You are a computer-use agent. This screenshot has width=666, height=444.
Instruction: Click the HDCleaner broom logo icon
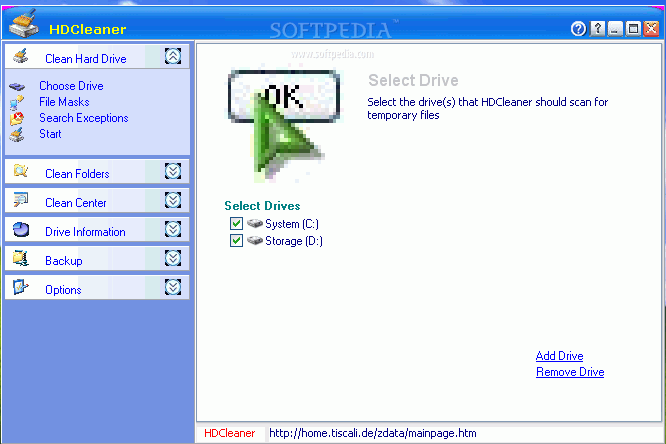click(24, 23)
